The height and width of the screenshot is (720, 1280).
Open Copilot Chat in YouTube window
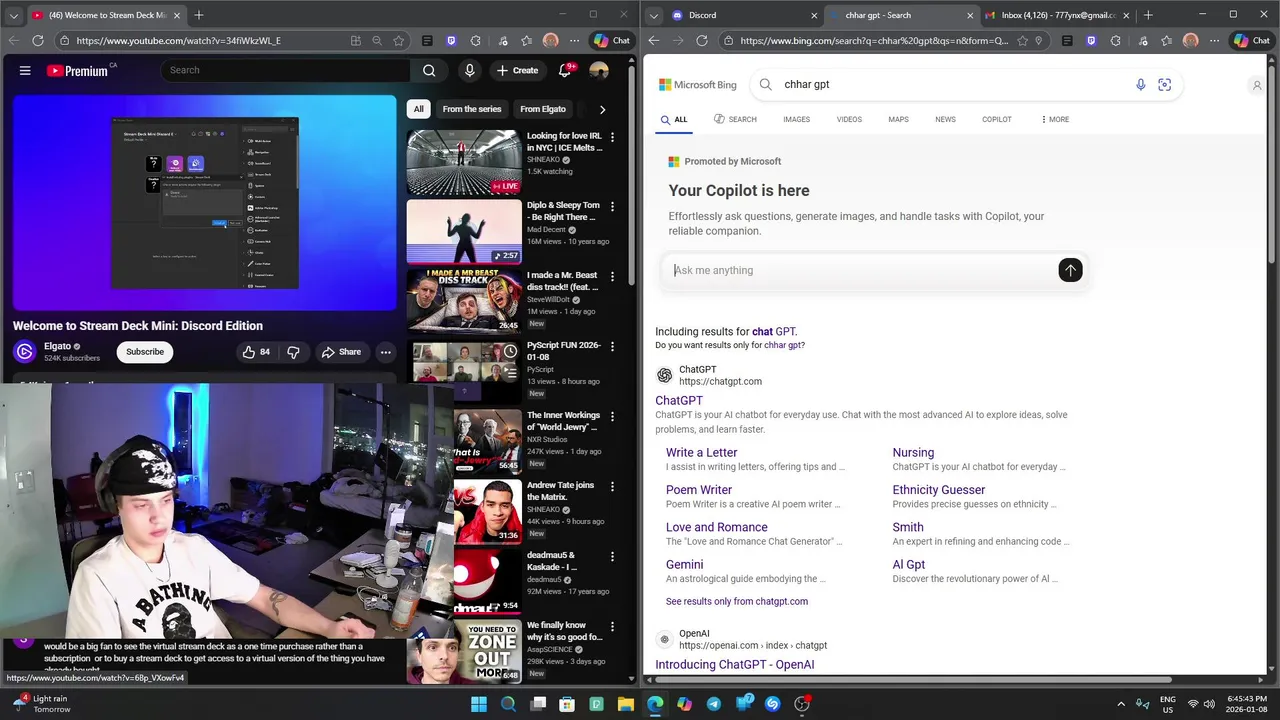pos(611,41)
